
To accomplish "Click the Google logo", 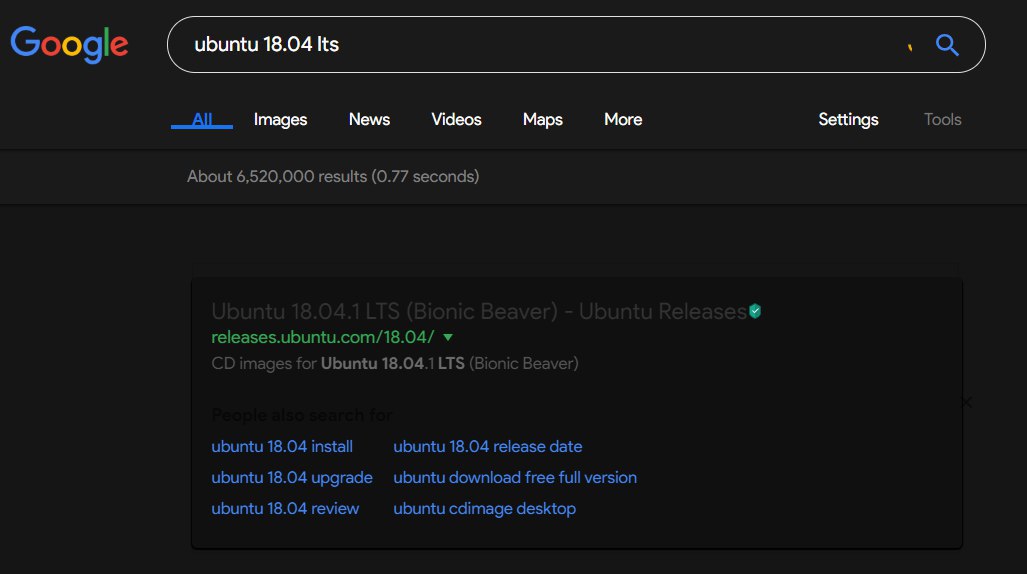I will (69, 45).
